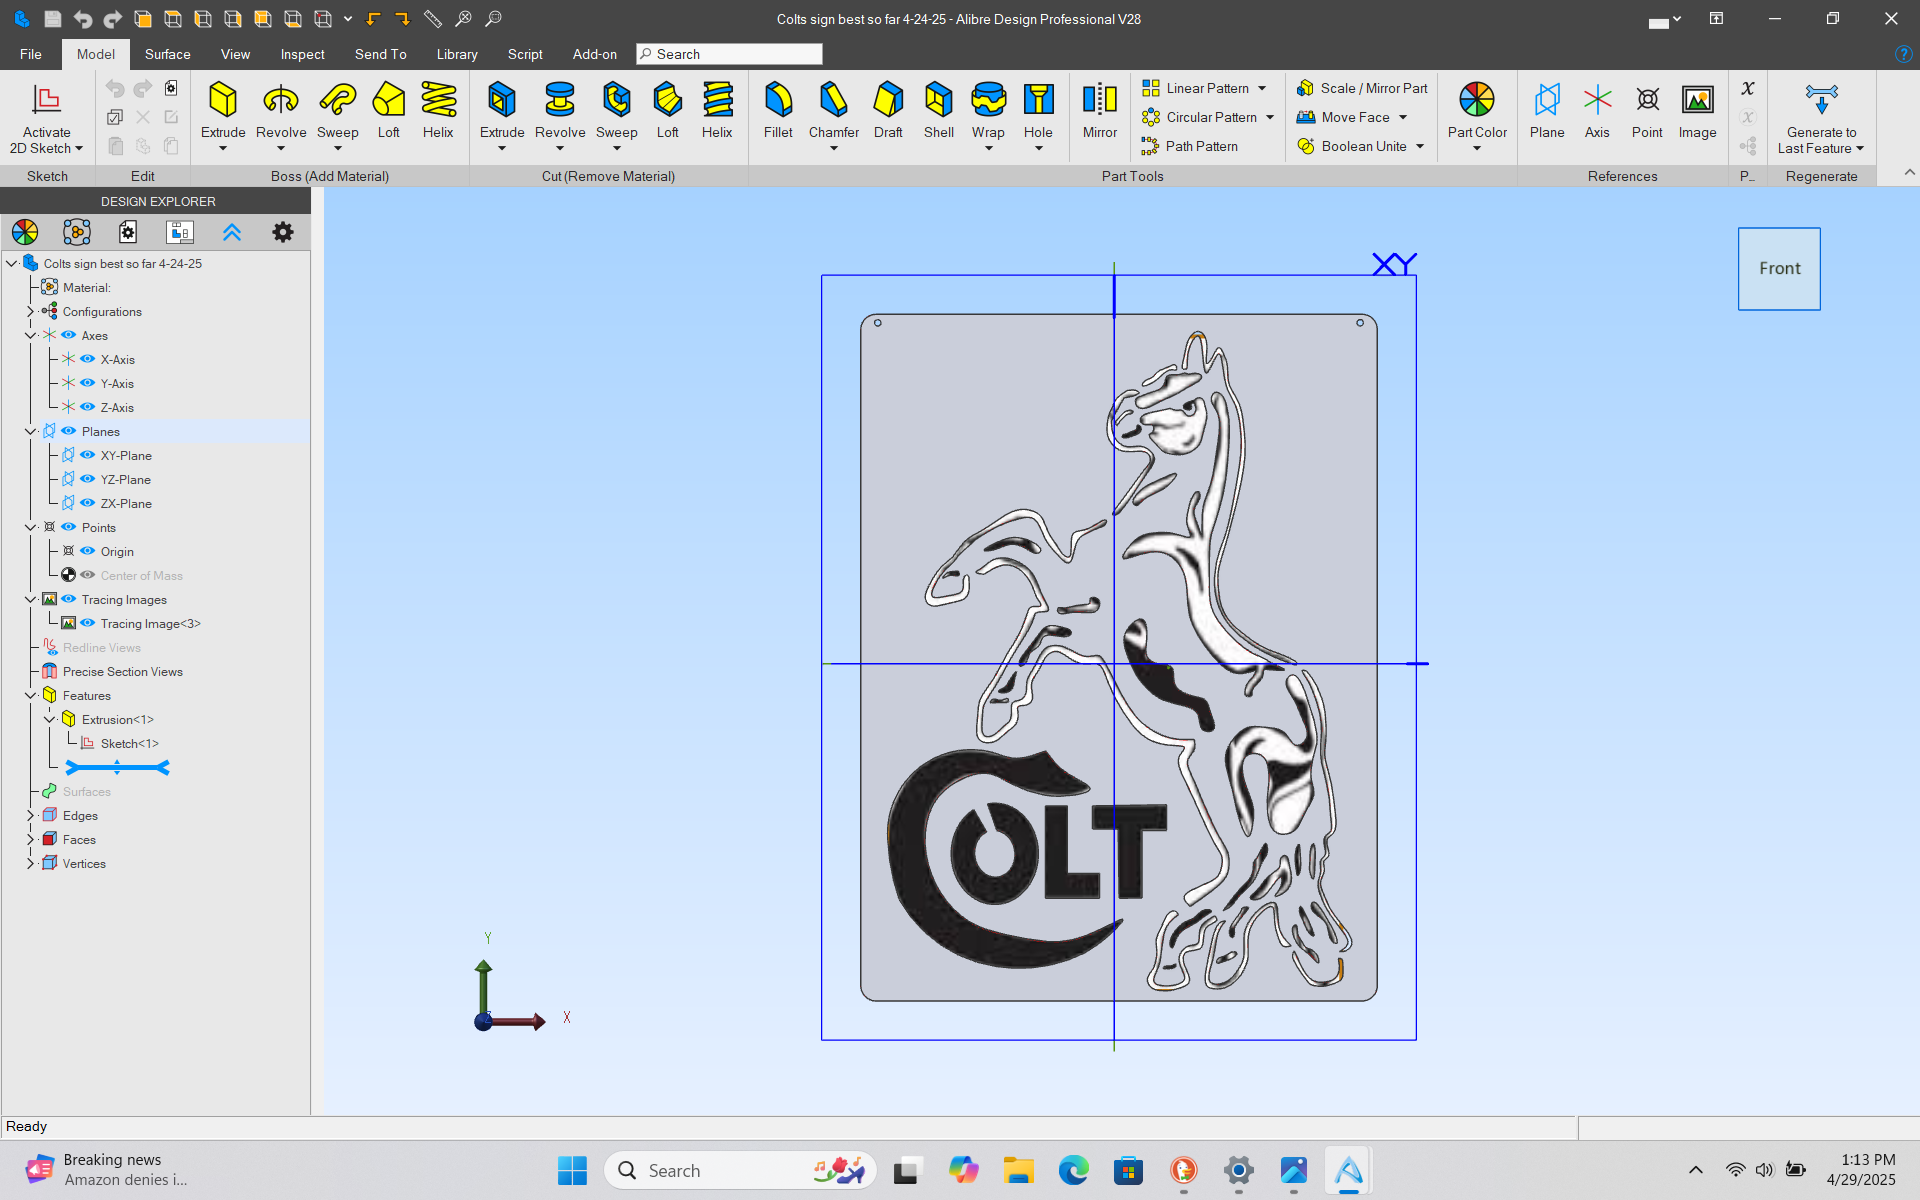The image size is (1920, 1200).
Task: Click Circular Pattern button
Action: (1199, 117)
